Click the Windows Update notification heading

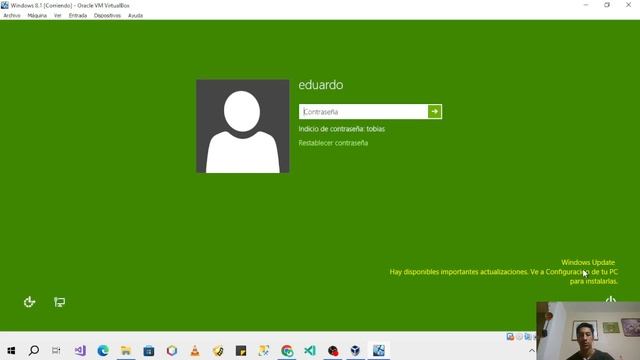588,262
